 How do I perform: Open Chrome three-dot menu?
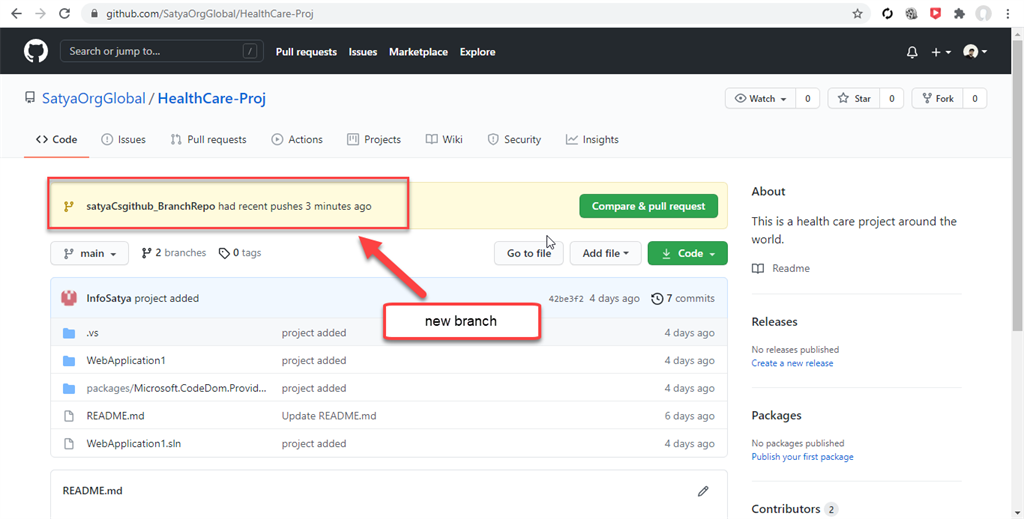1008,14
